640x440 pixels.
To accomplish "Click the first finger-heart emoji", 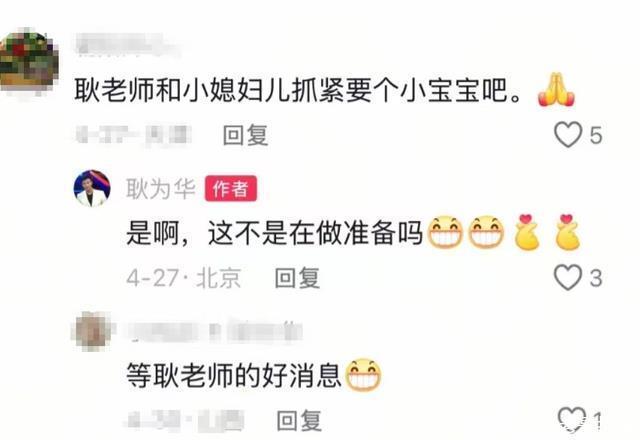I will point(527,232).
